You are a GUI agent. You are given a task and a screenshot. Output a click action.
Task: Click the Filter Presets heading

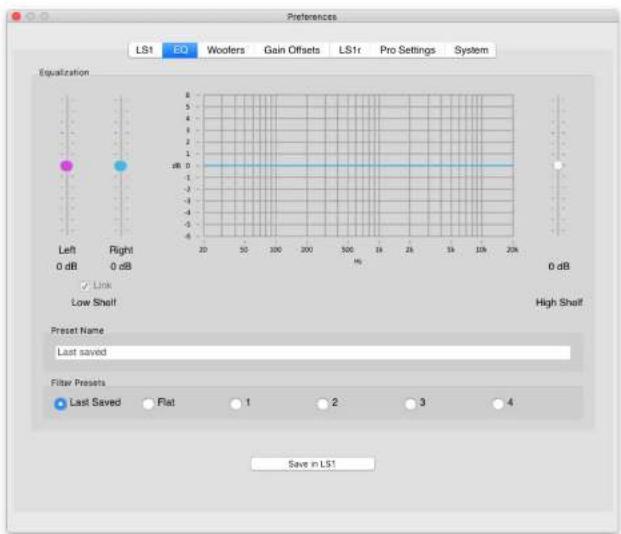point(78,383)
